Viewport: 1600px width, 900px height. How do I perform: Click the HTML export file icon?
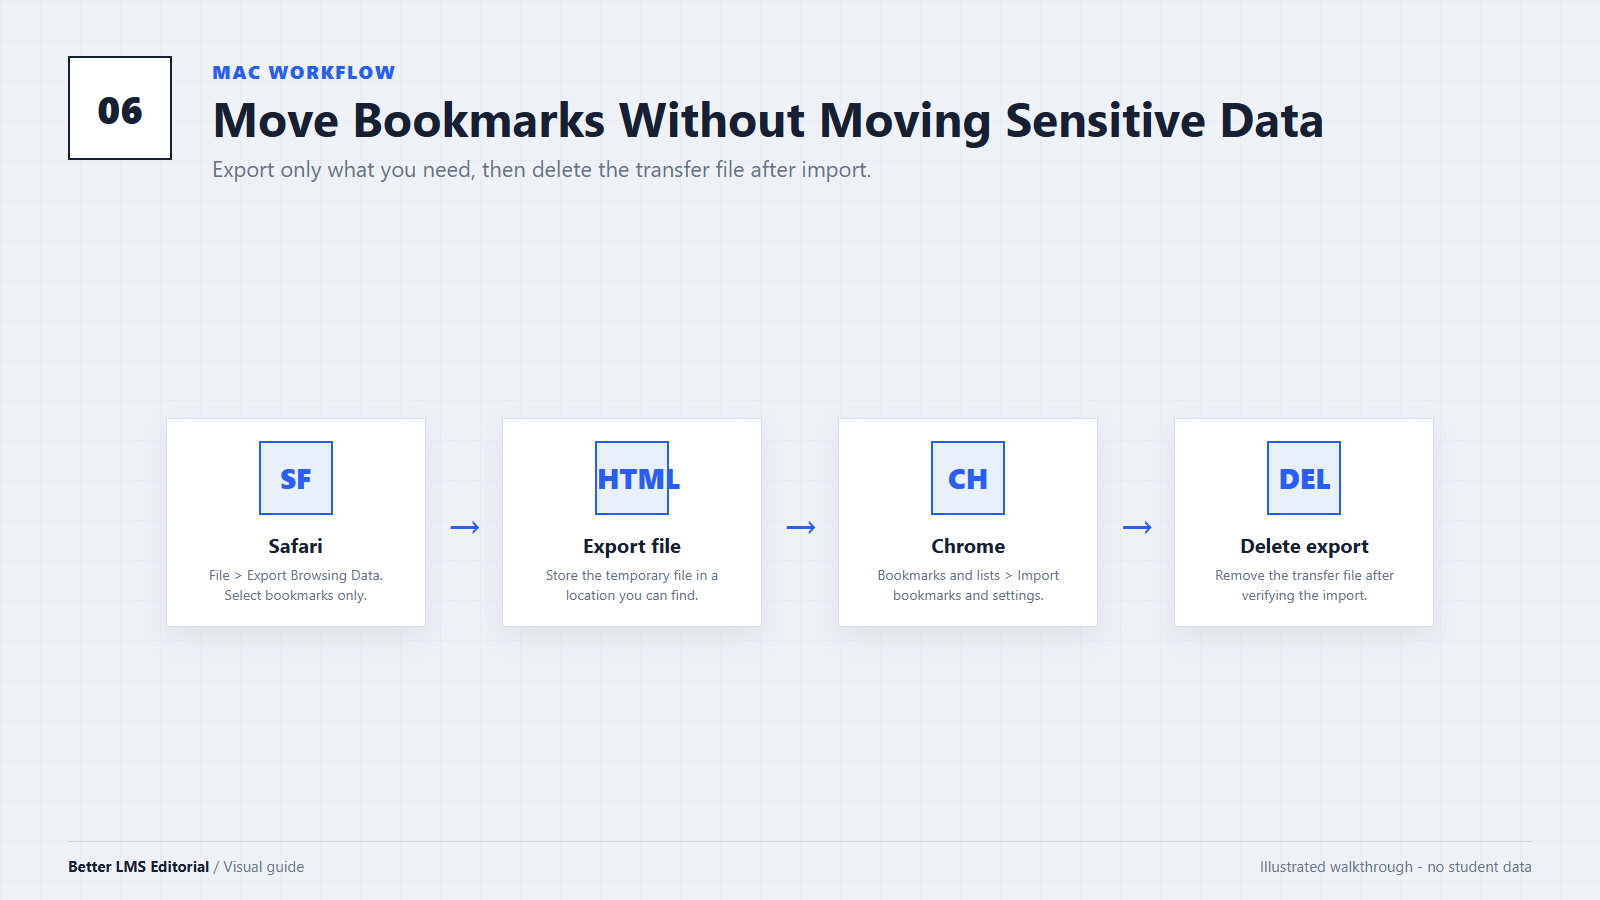pyautogui.click(x=632, y=478)
